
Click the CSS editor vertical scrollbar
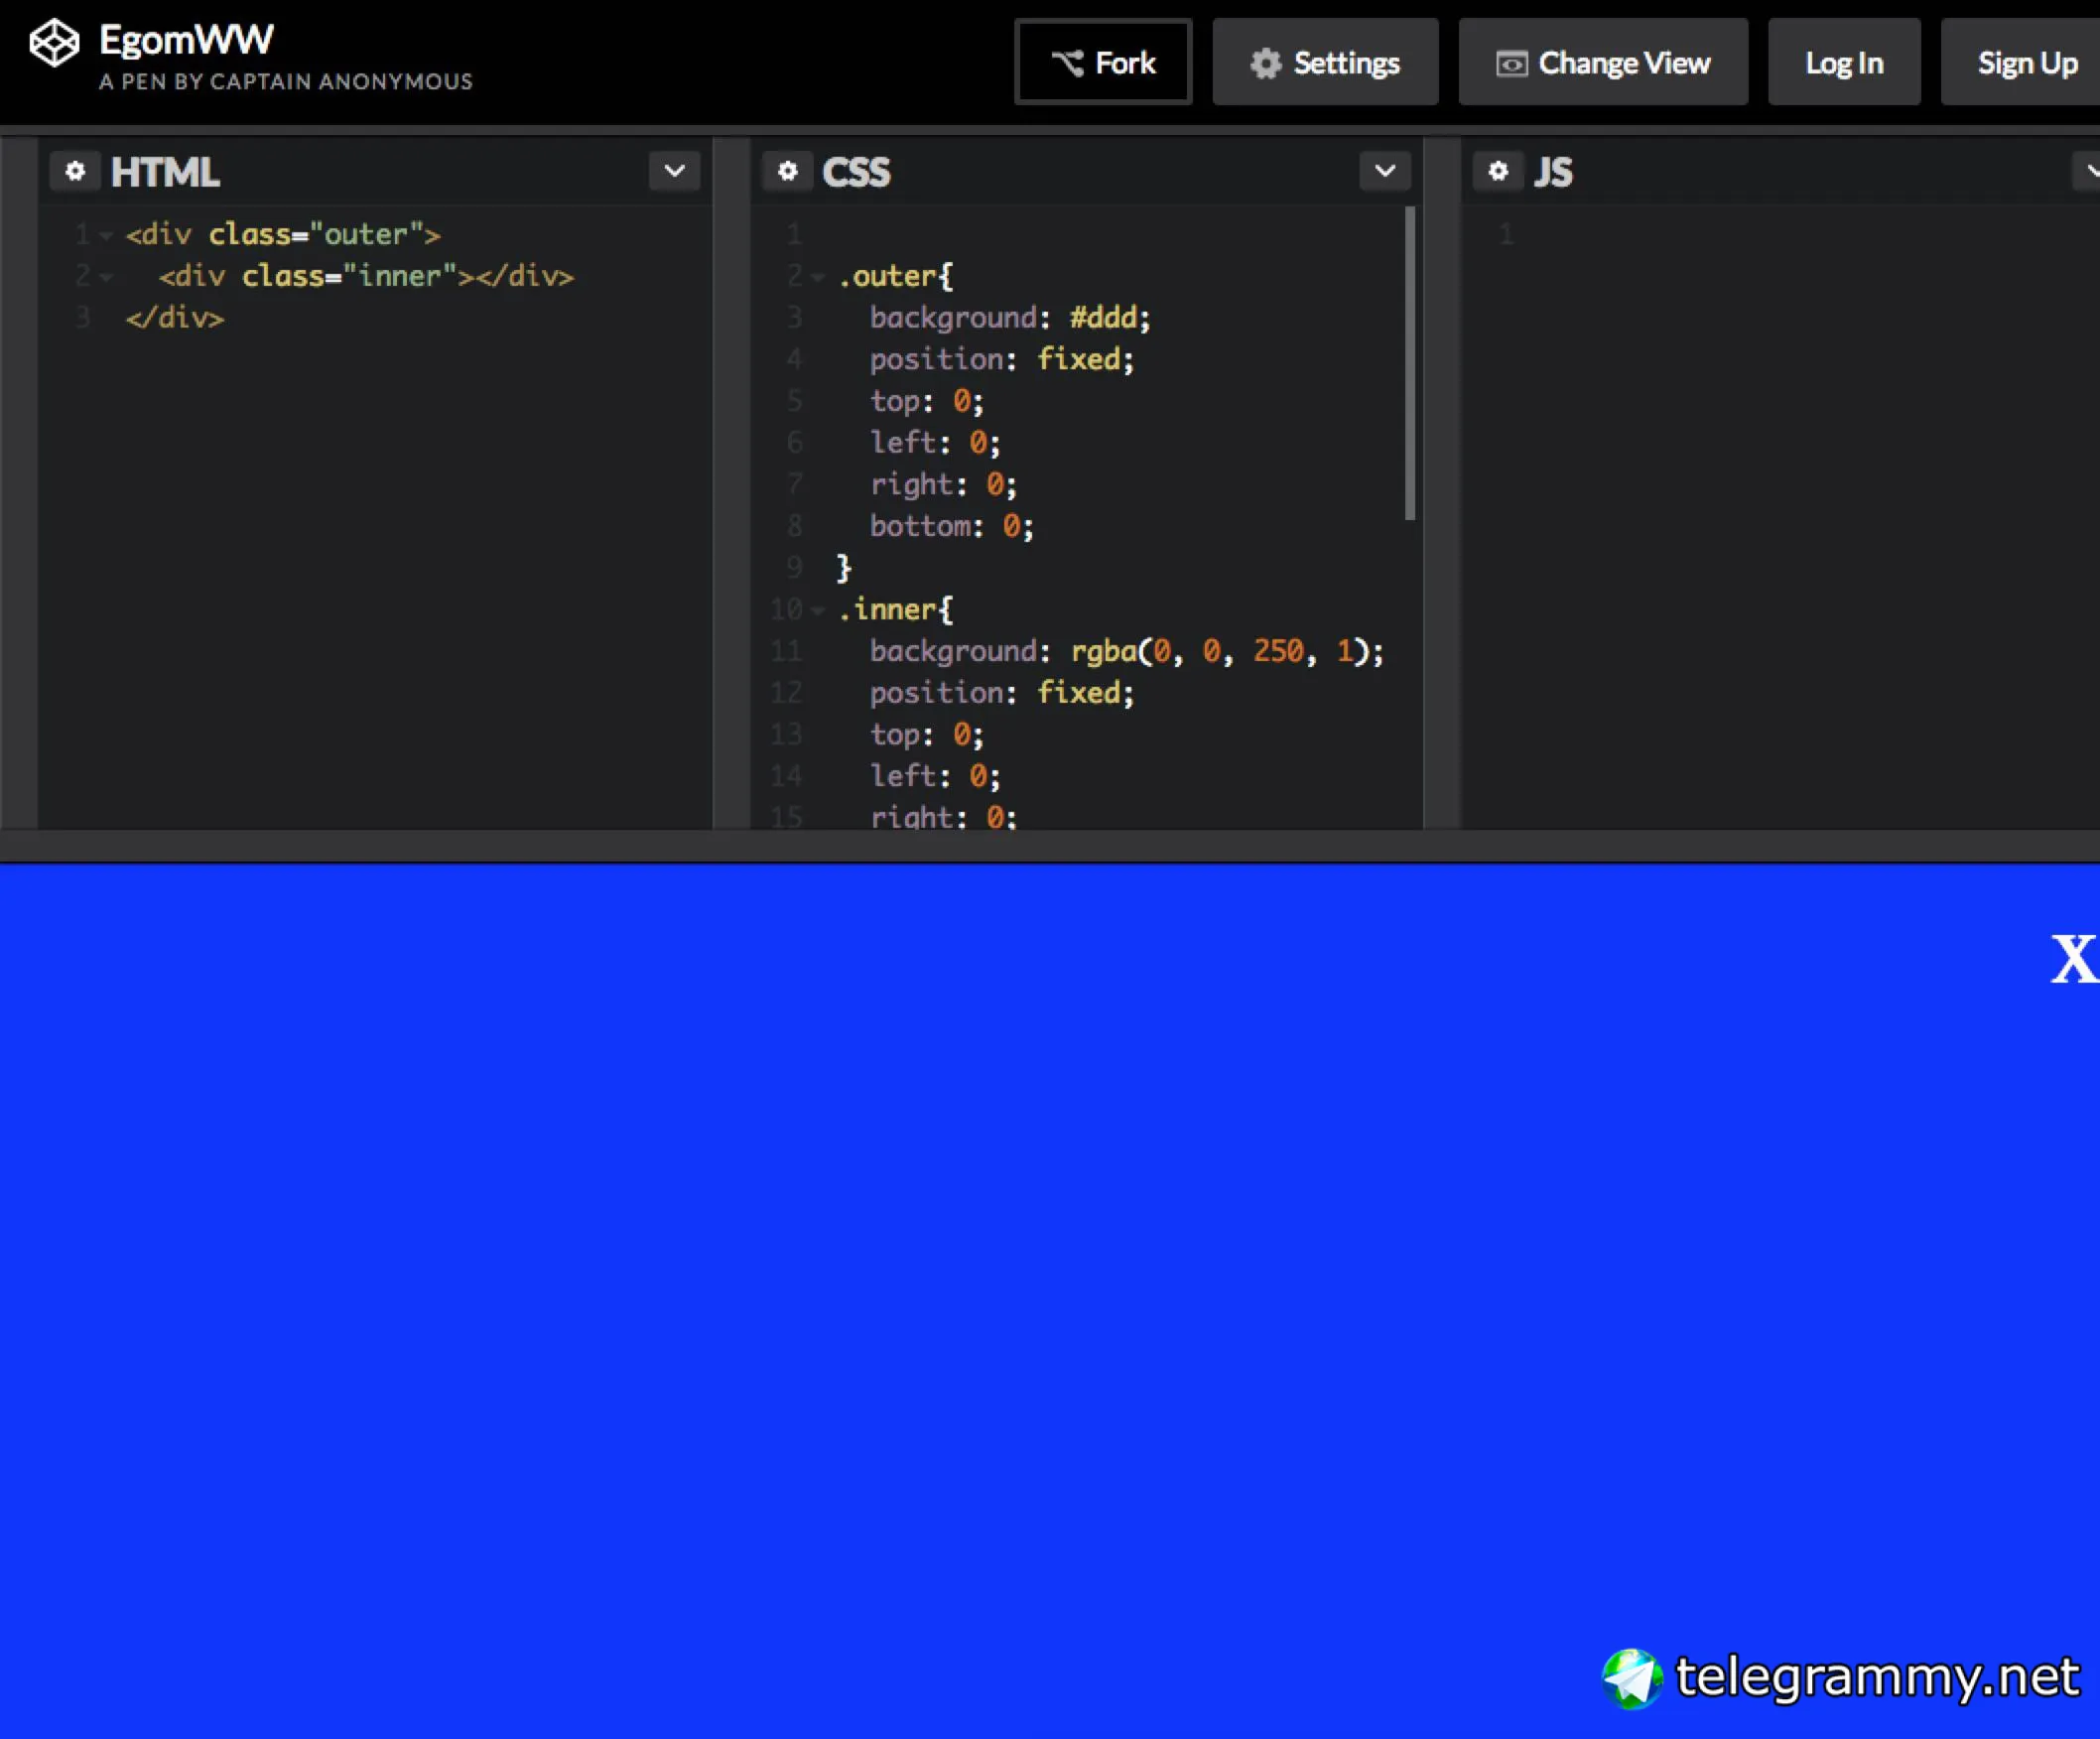pyautogui.click(x=1409, y=364)
